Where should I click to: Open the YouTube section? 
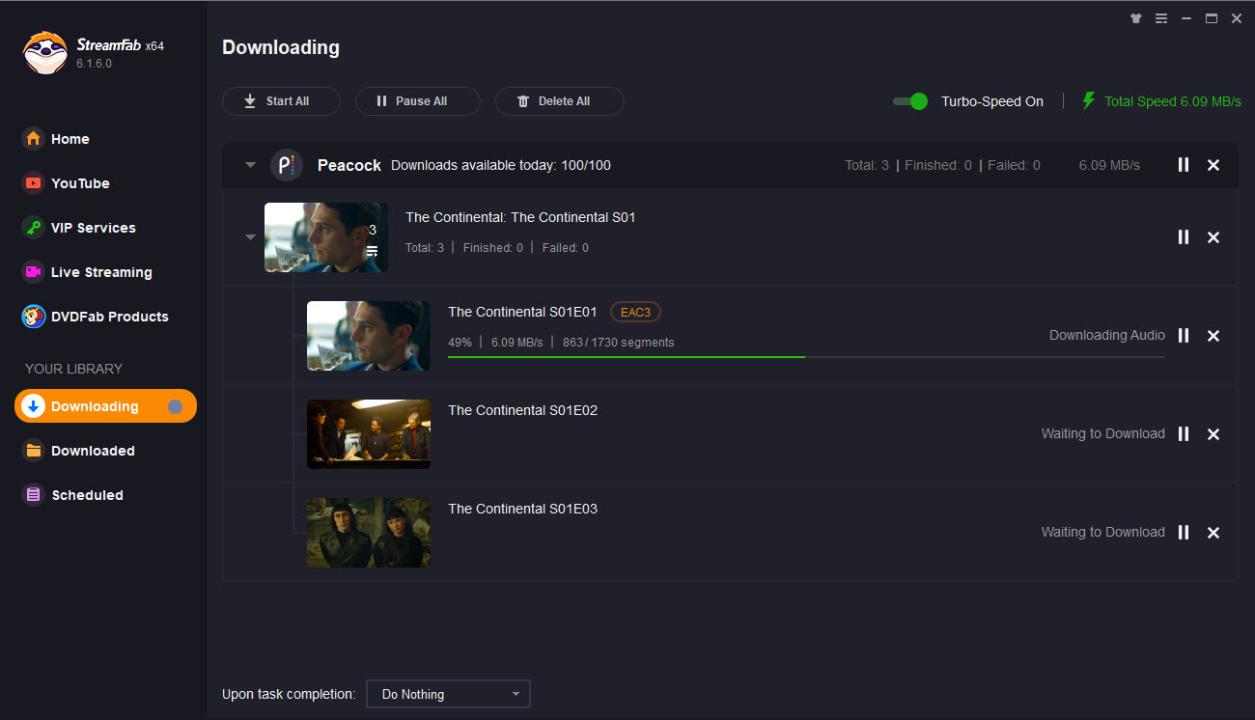click(x=67, y=183)
